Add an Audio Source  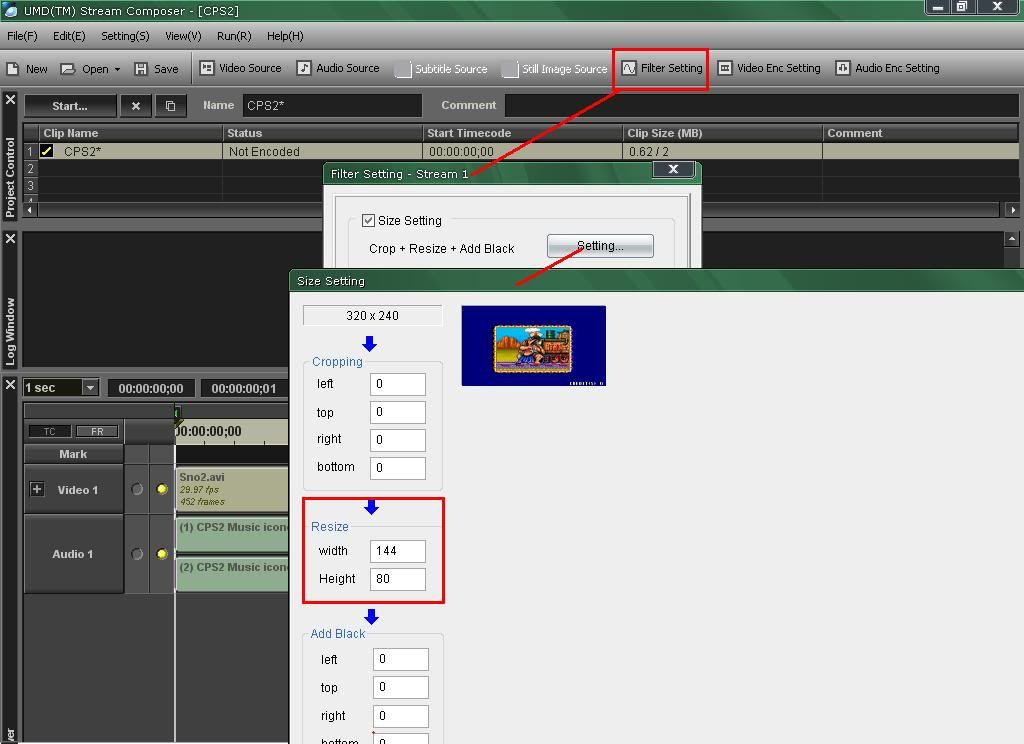pos(338,68)
